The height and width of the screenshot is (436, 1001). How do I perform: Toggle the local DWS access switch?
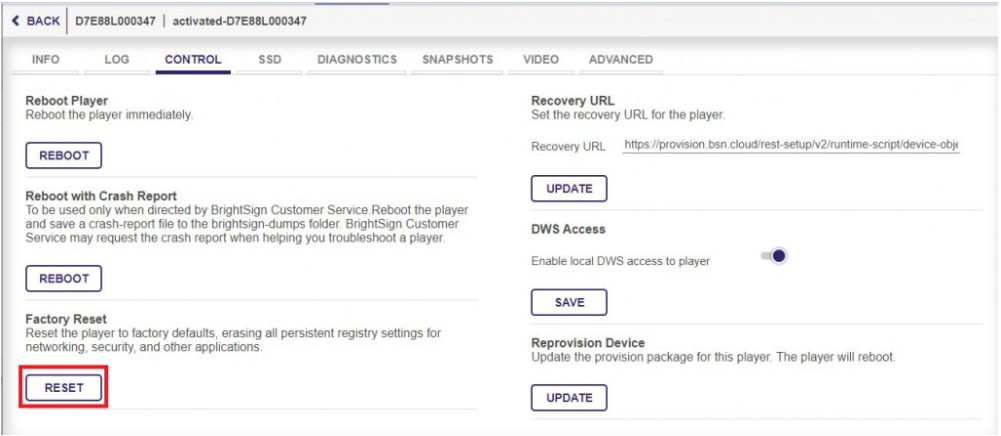click(x=774, y=256)
